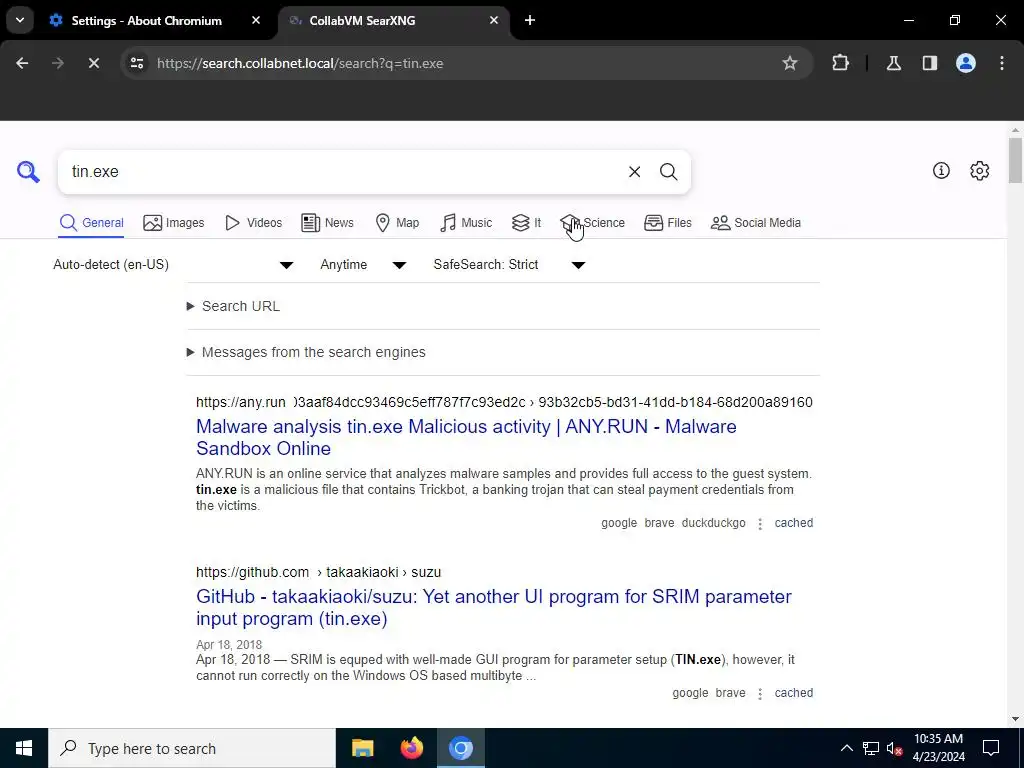The width and height of the screenshot is (1024, 768).
Task: Open more options for ANY.RUN result
Action: point(760,524)
